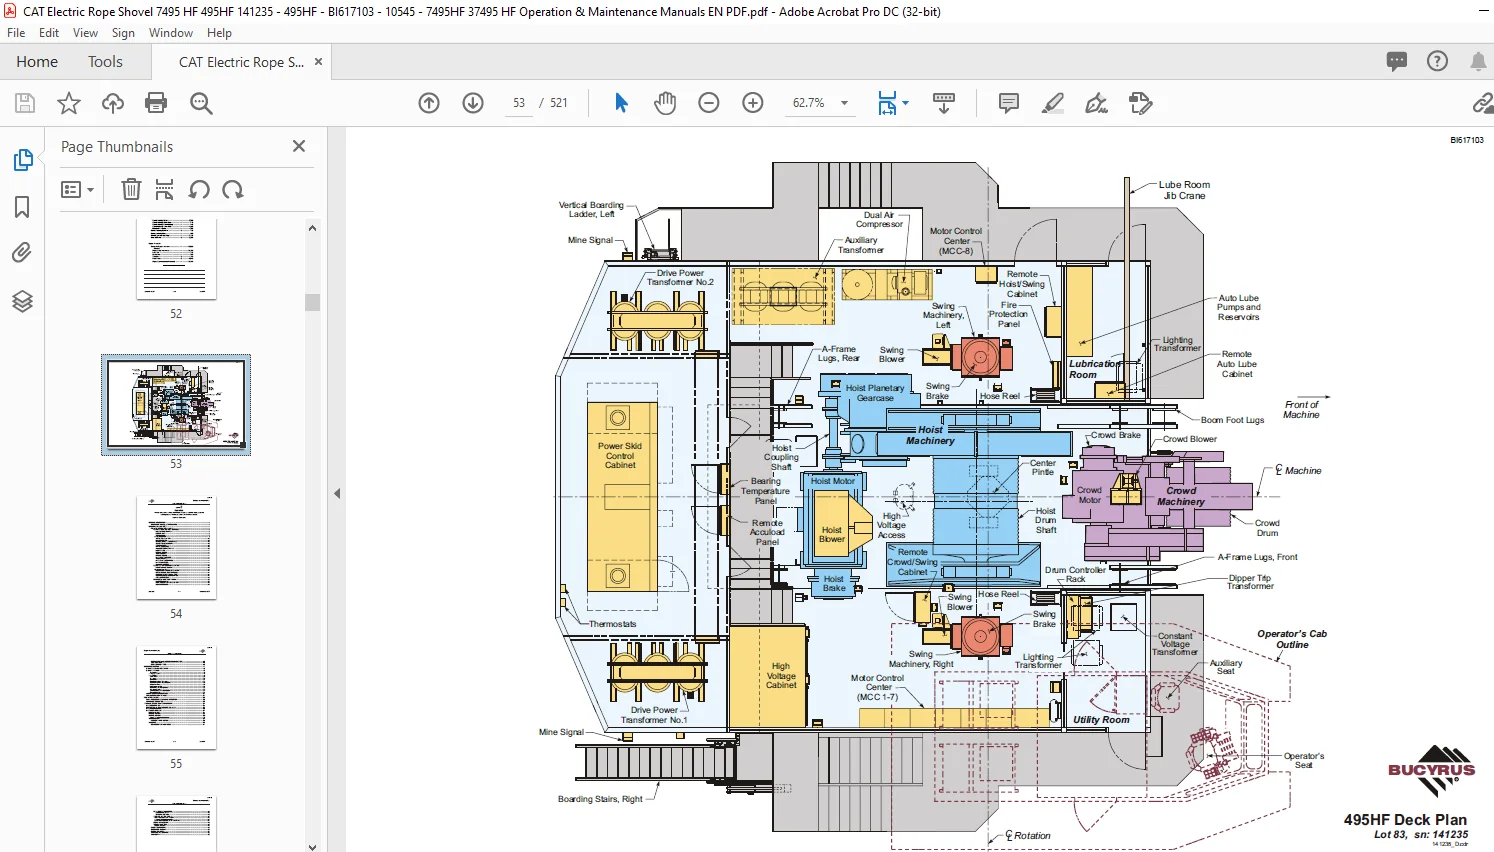Viewport: 1494px width, 852px height.
Task: Toggle the Layers panel in sidebar
Action: [22, 301]
